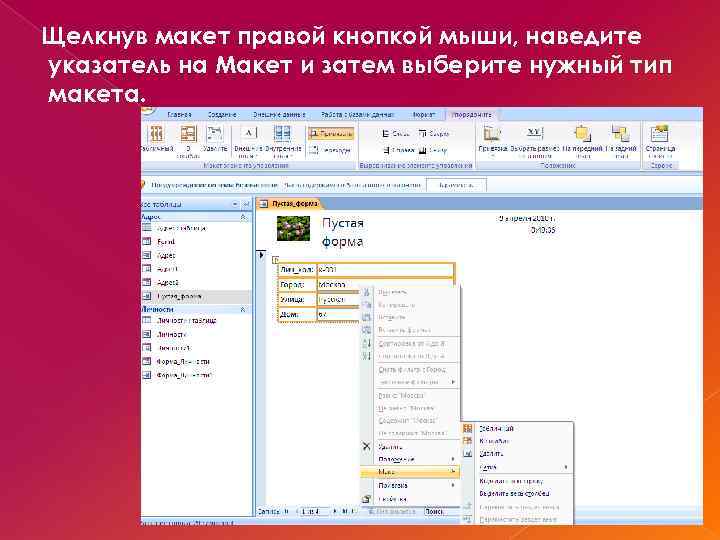Click the Дом label in the form
Screen dimensions: 720x540
(297, 315)
